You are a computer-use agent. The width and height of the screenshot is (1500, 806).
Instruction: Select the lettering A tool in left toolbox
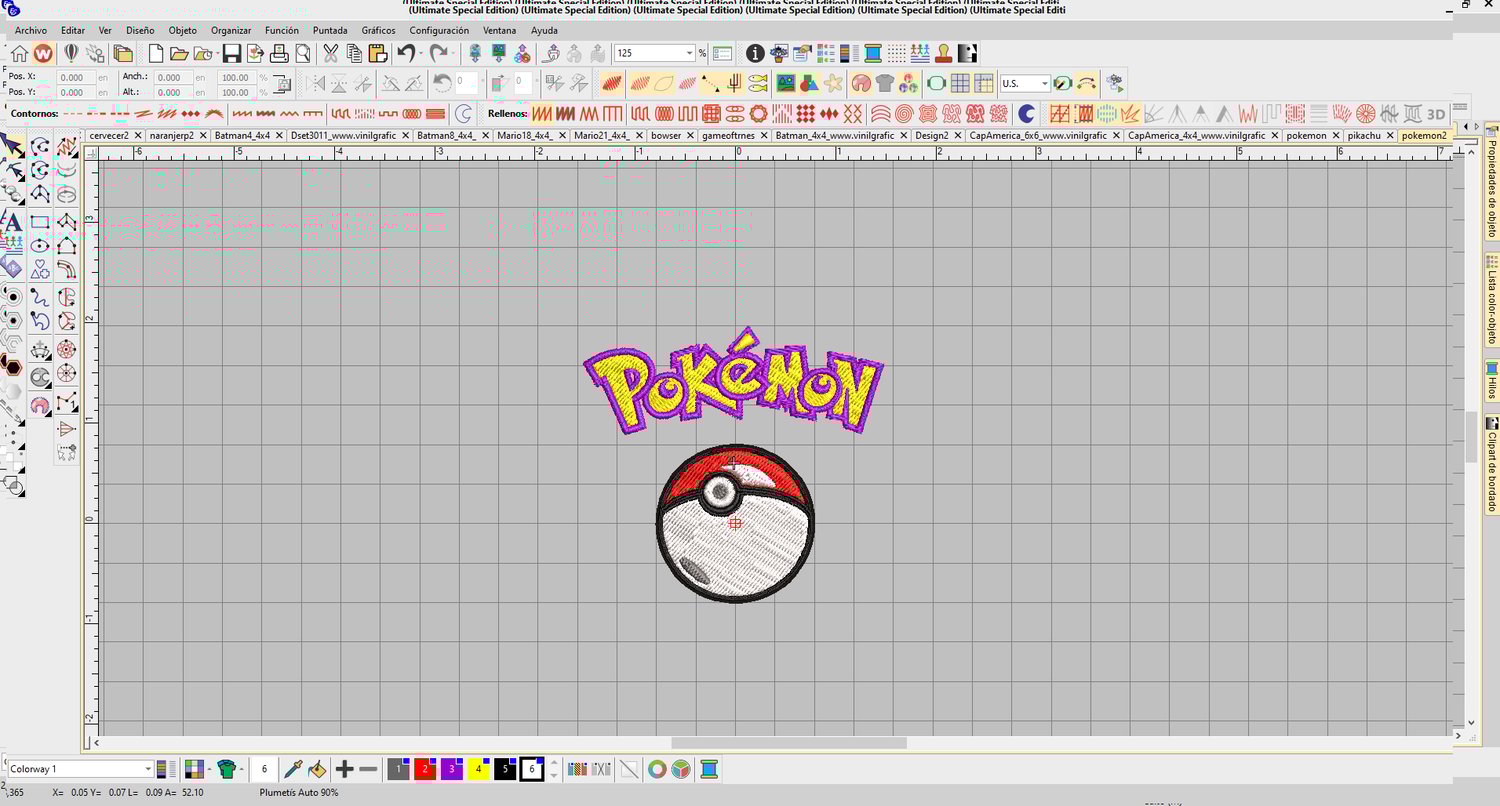tap(12, 221)
